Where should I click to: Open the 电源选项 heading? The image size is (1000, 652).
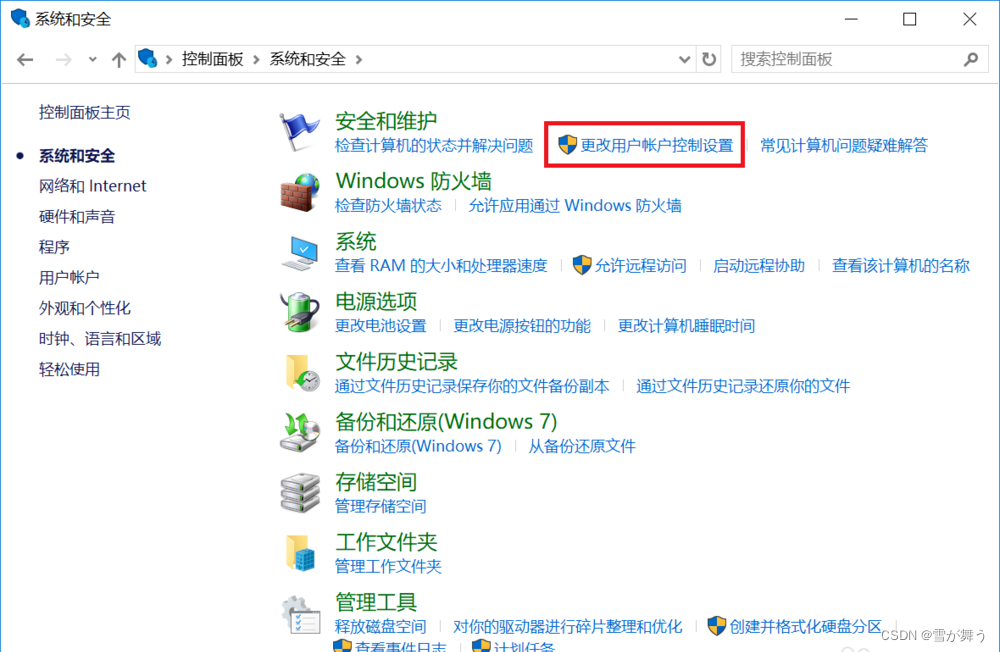tap(376, 301)
